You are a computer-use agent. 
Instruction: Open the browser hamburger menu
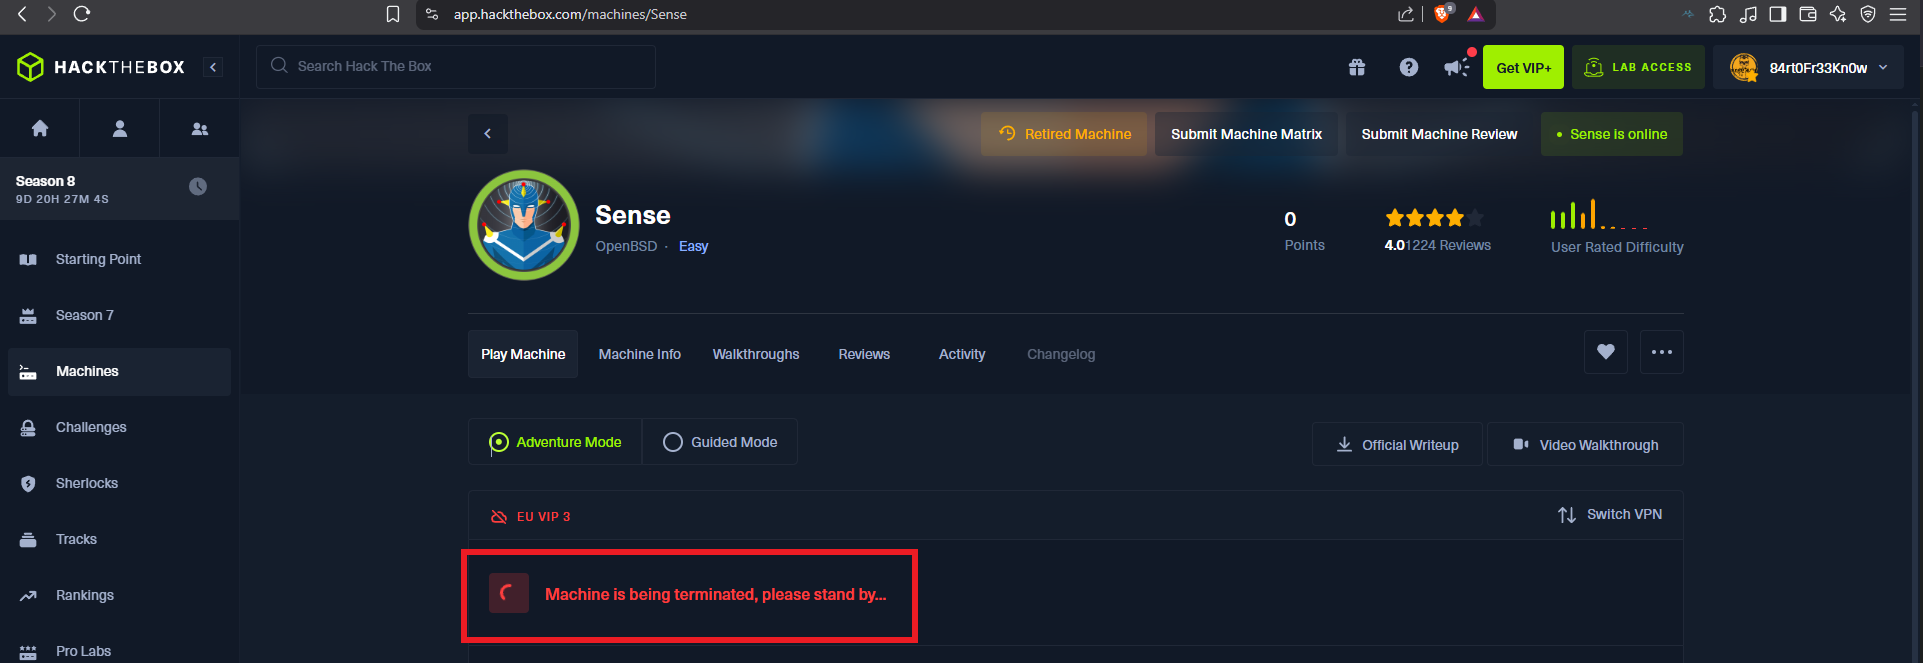click(1898, 14)
